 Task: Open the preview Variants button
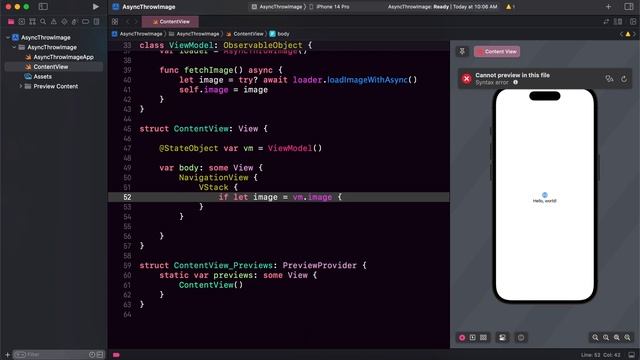(x=483, y=338)
